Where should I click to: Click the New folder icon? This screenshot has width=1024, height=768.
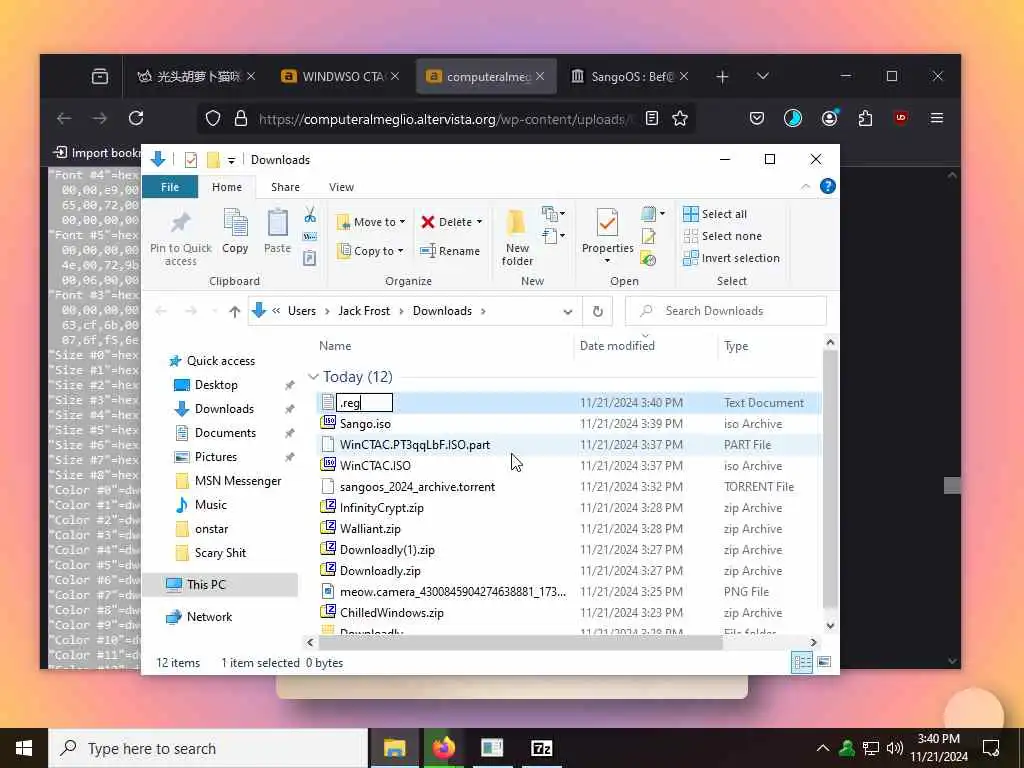517,223
